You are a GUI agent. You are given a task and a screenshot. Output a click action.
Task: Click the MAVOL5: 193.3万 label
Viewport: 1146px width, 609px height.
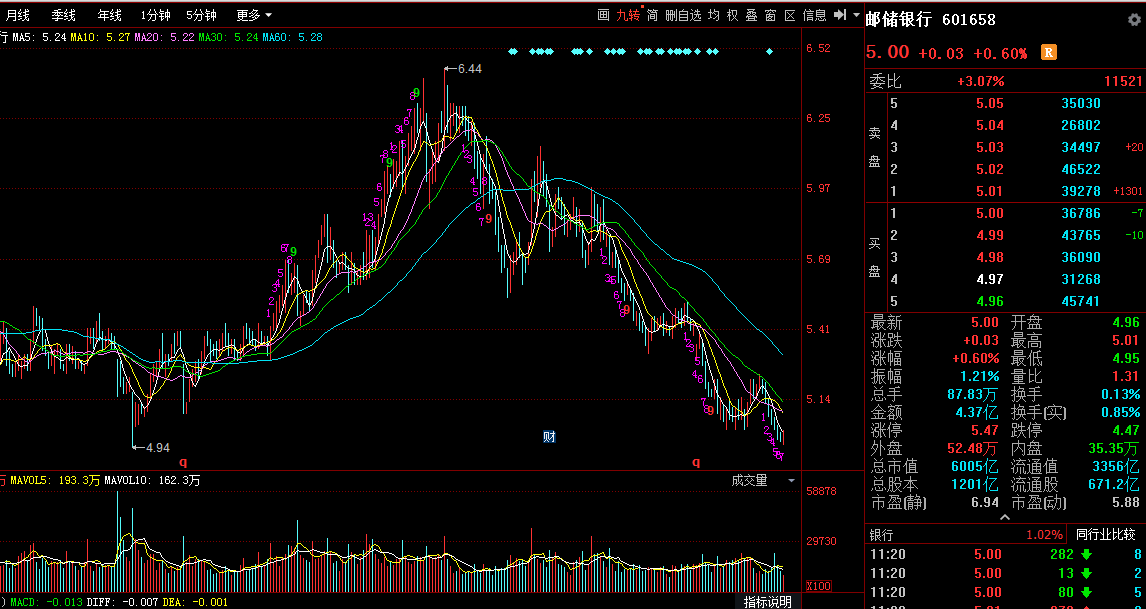click(55, 480)
